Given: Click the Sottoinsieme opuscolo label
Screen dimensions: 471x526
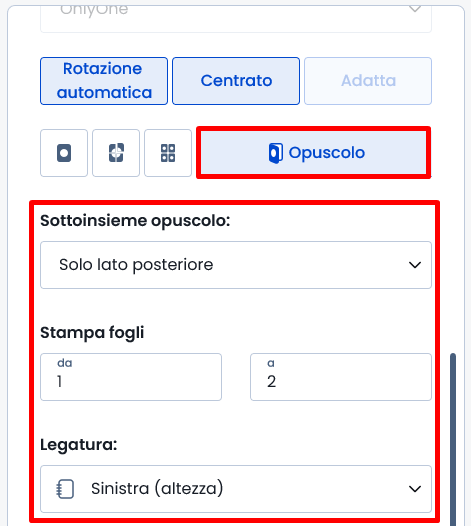Looking at the screenshot, I should [135, 221].
